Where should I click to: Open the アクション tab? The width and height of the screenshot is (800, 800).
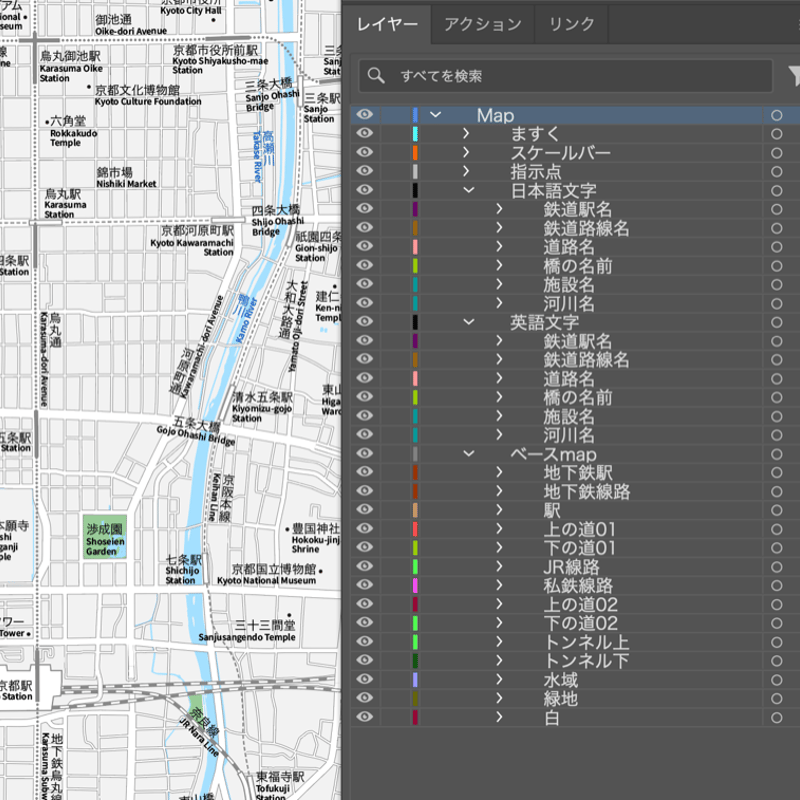(483, 24)
